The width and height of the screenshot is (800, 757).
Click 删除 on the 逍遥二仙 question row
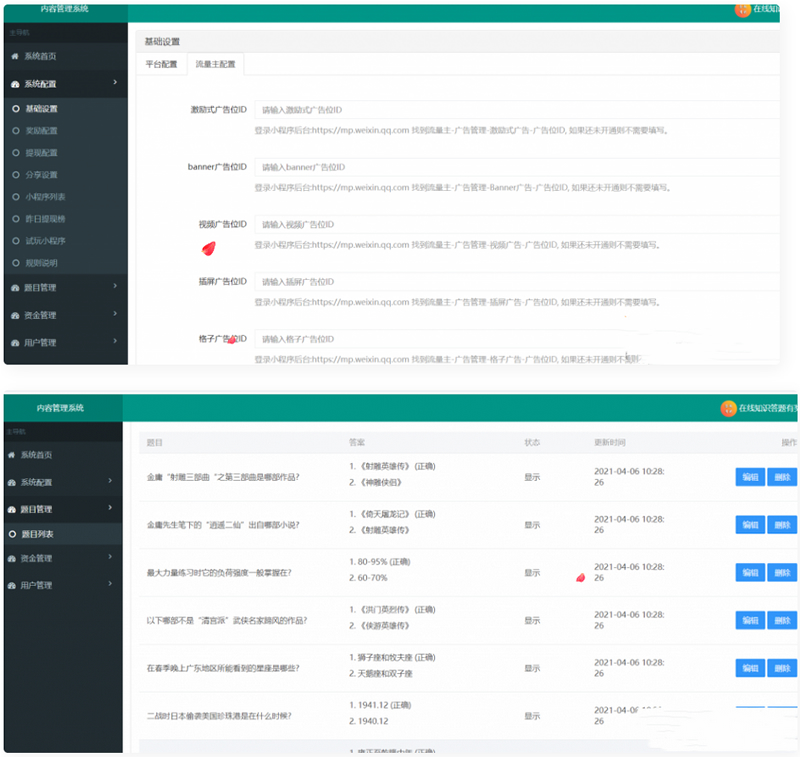(x=781, y=524)
